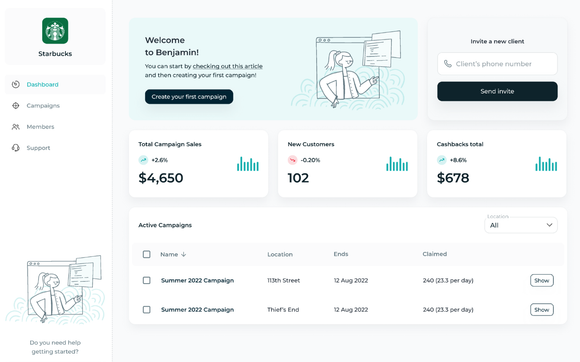Click the bar chart in Cashbacks total card
580x362 pixels.
tap(546, 164)
